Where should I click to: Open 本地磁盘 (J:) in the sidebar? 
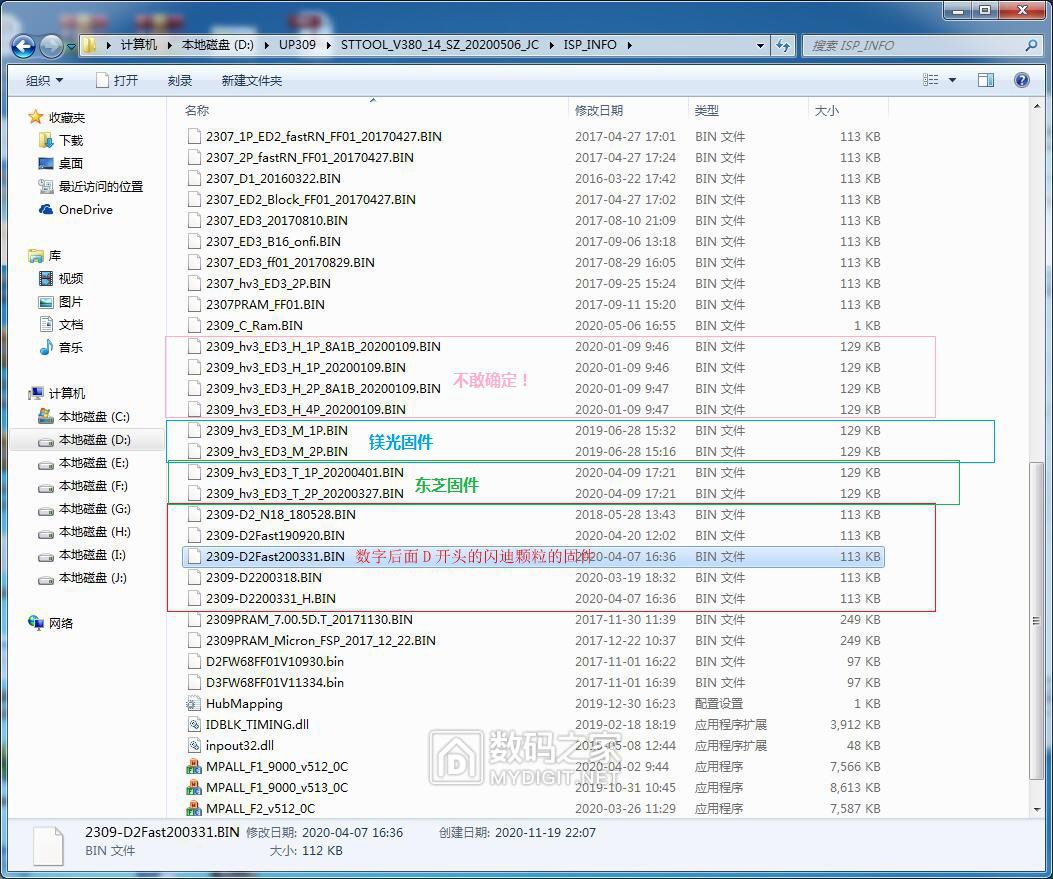pyautogui.click(x=91, y=577)
